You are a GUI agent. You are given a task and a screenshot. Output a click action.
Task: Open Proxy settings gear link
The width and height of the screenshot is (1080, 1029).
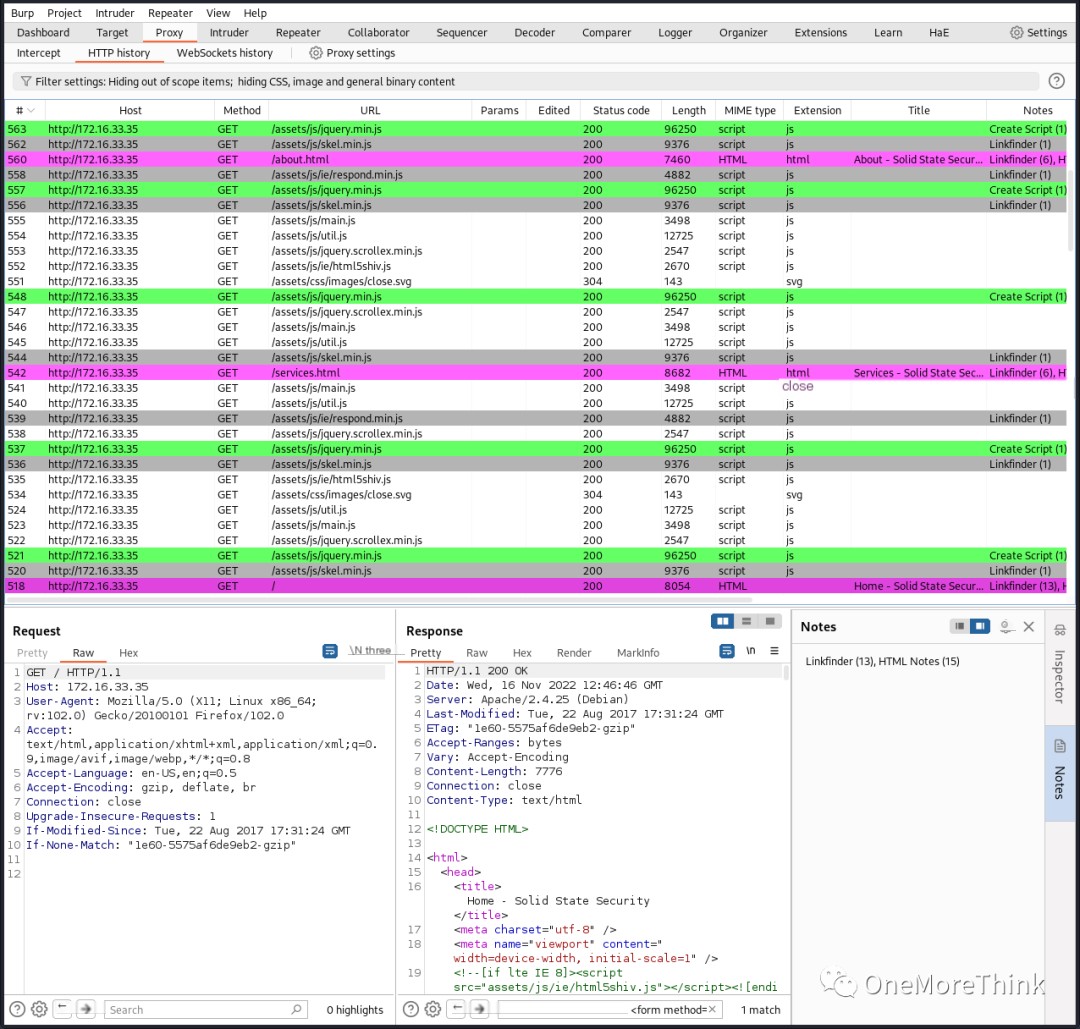tap(352, 53)
